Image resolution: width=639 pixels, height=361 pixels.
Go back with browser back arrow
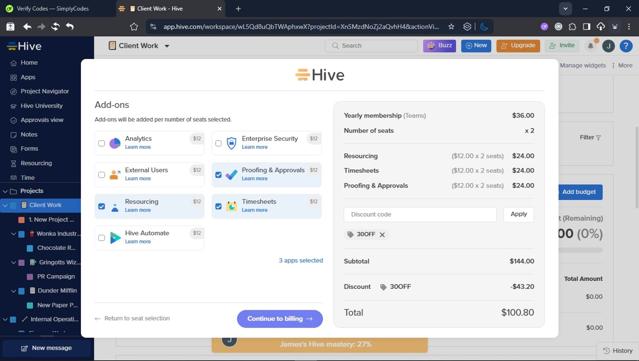click(27, 26)
